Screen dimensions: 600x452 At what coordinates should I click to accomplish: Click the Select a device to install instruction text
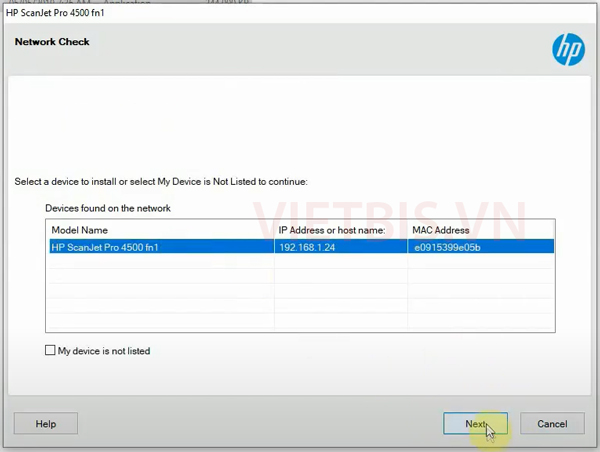point(160,182)
